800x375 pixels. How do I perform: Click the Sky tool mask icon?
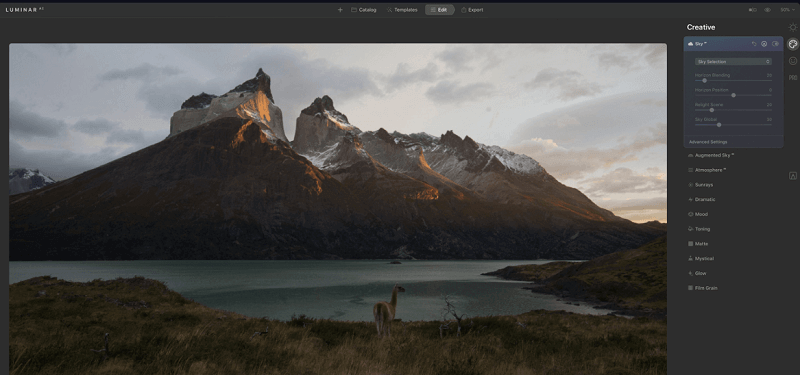point(764,44)
